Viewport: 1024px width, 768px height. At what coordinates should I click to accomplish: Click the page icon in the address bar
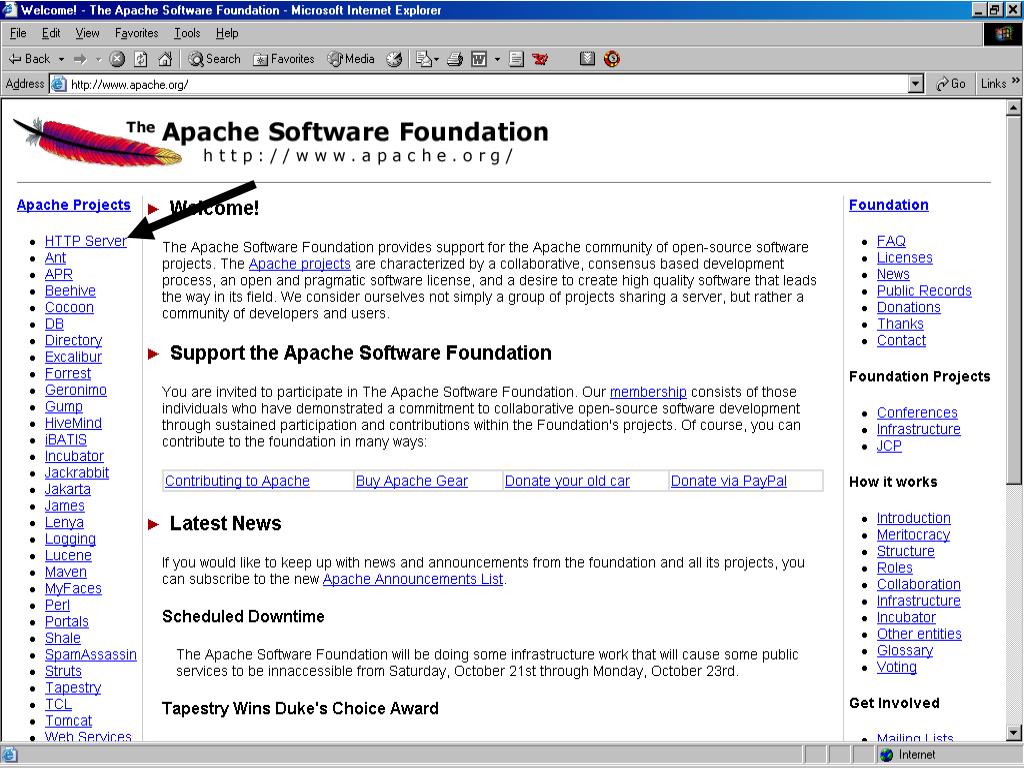pyautogui.click(x=59, y=84)
